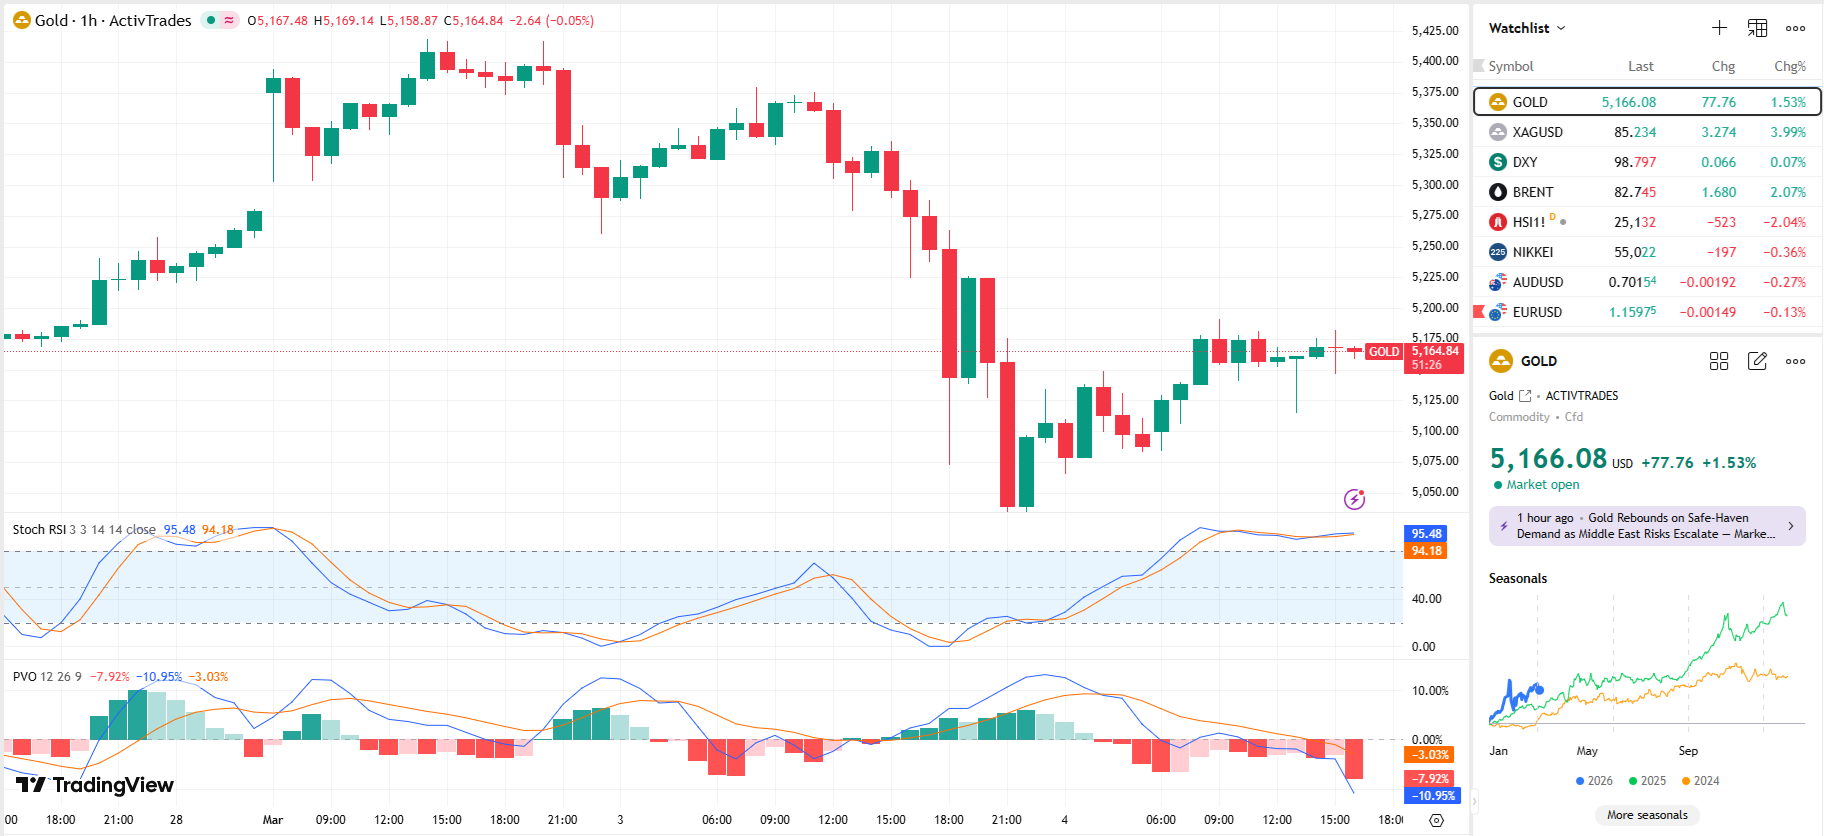The width and height of the screenshot is (1824, 836).
Task: Select XAGUSD in the watchlist
Action: pyautogui.click(x=1537, y=132)
